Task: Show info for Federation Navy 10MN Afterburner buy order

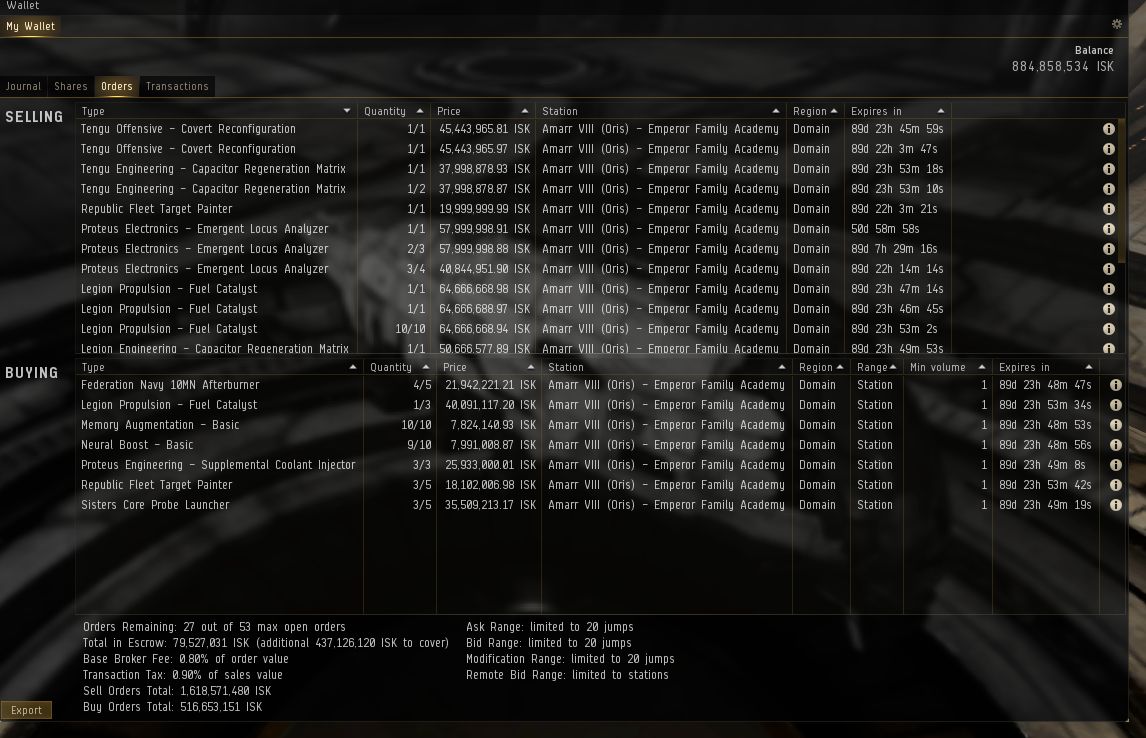Action: 1115,385
